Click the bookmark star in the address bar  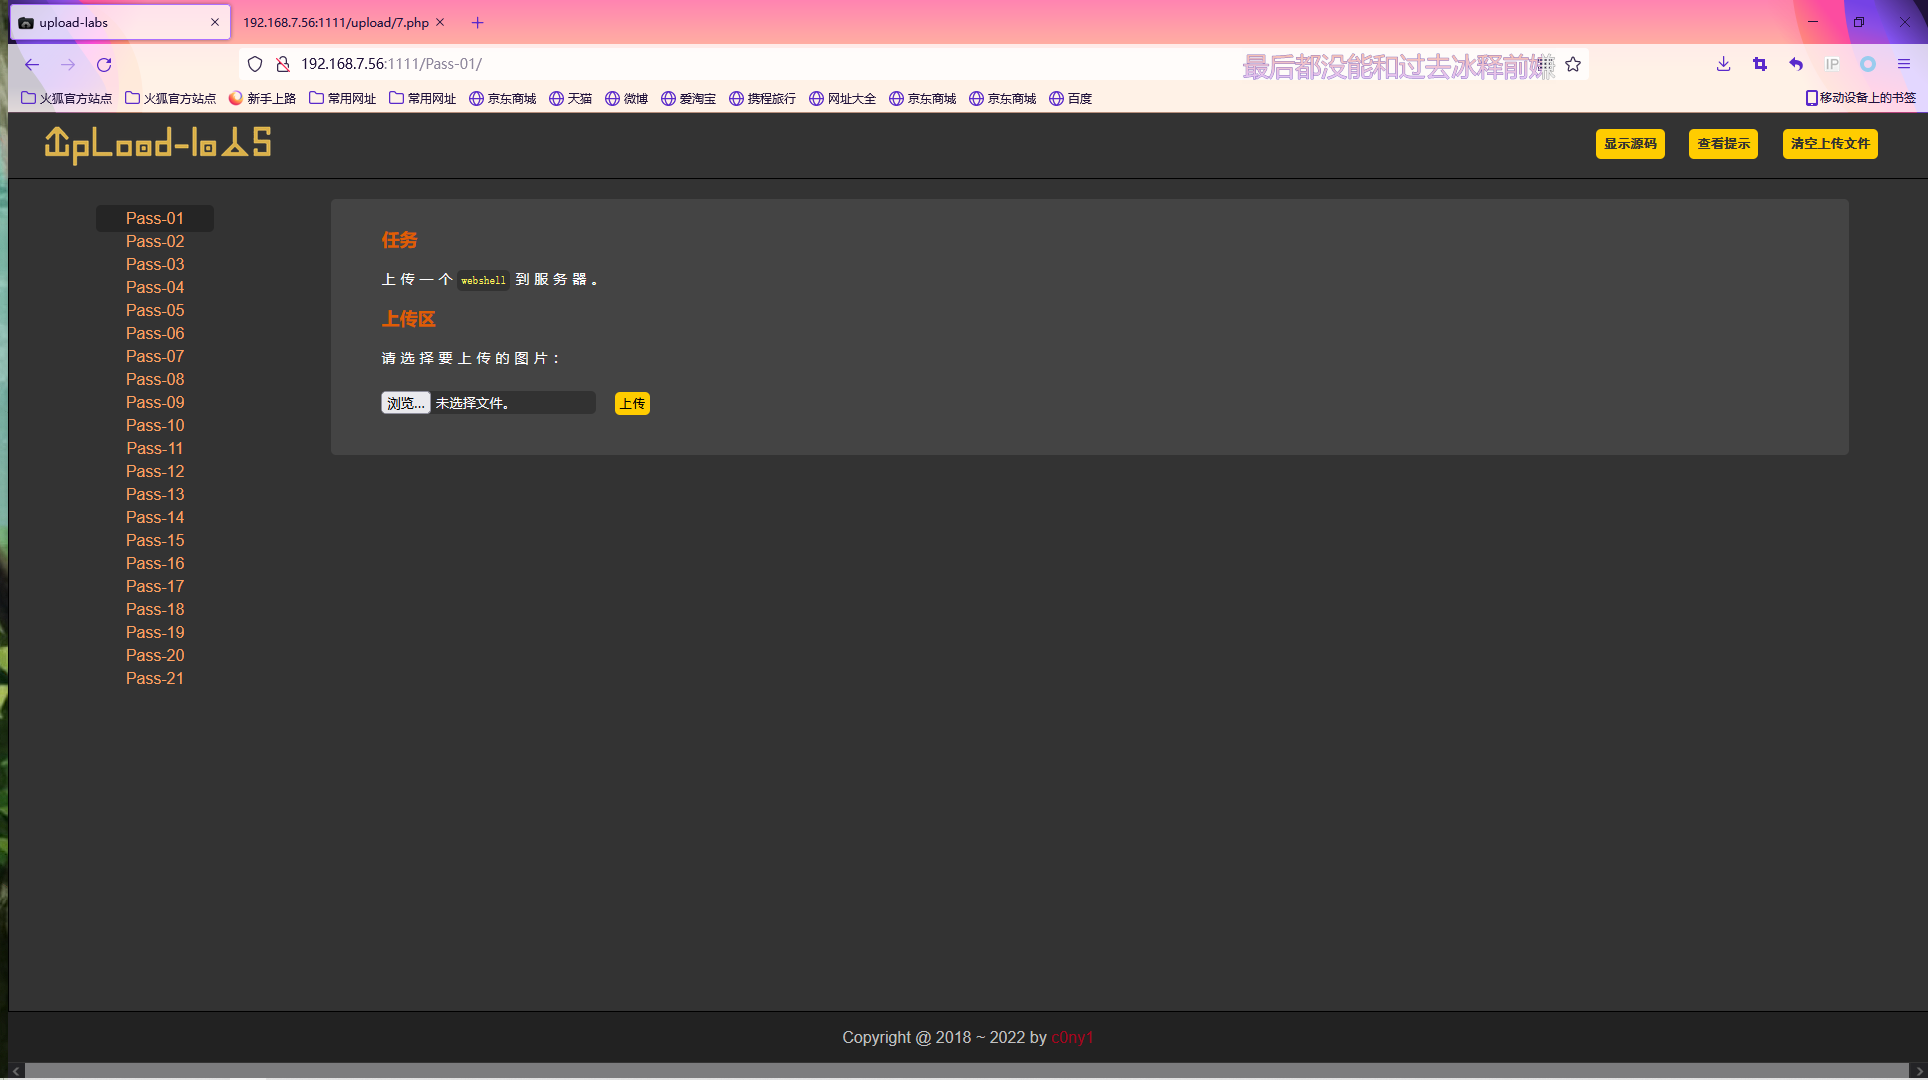(1572, 63)
